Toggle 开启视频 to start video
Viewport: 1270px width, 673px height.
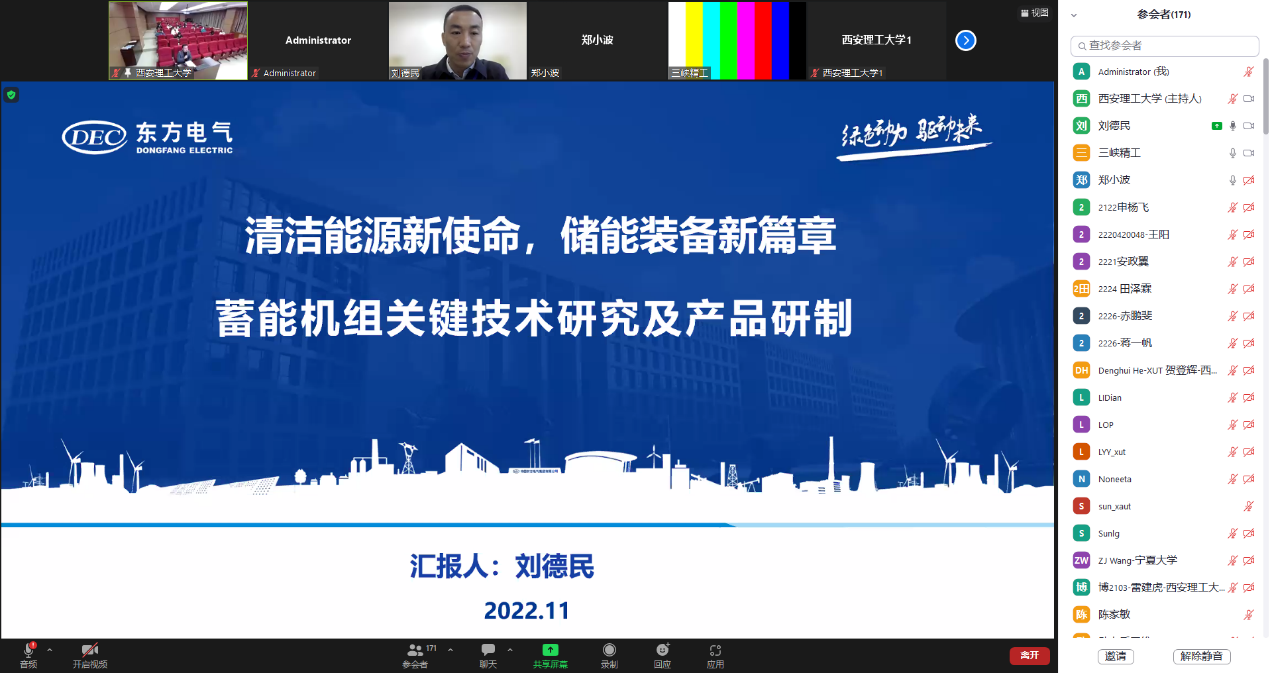[89, 651]
